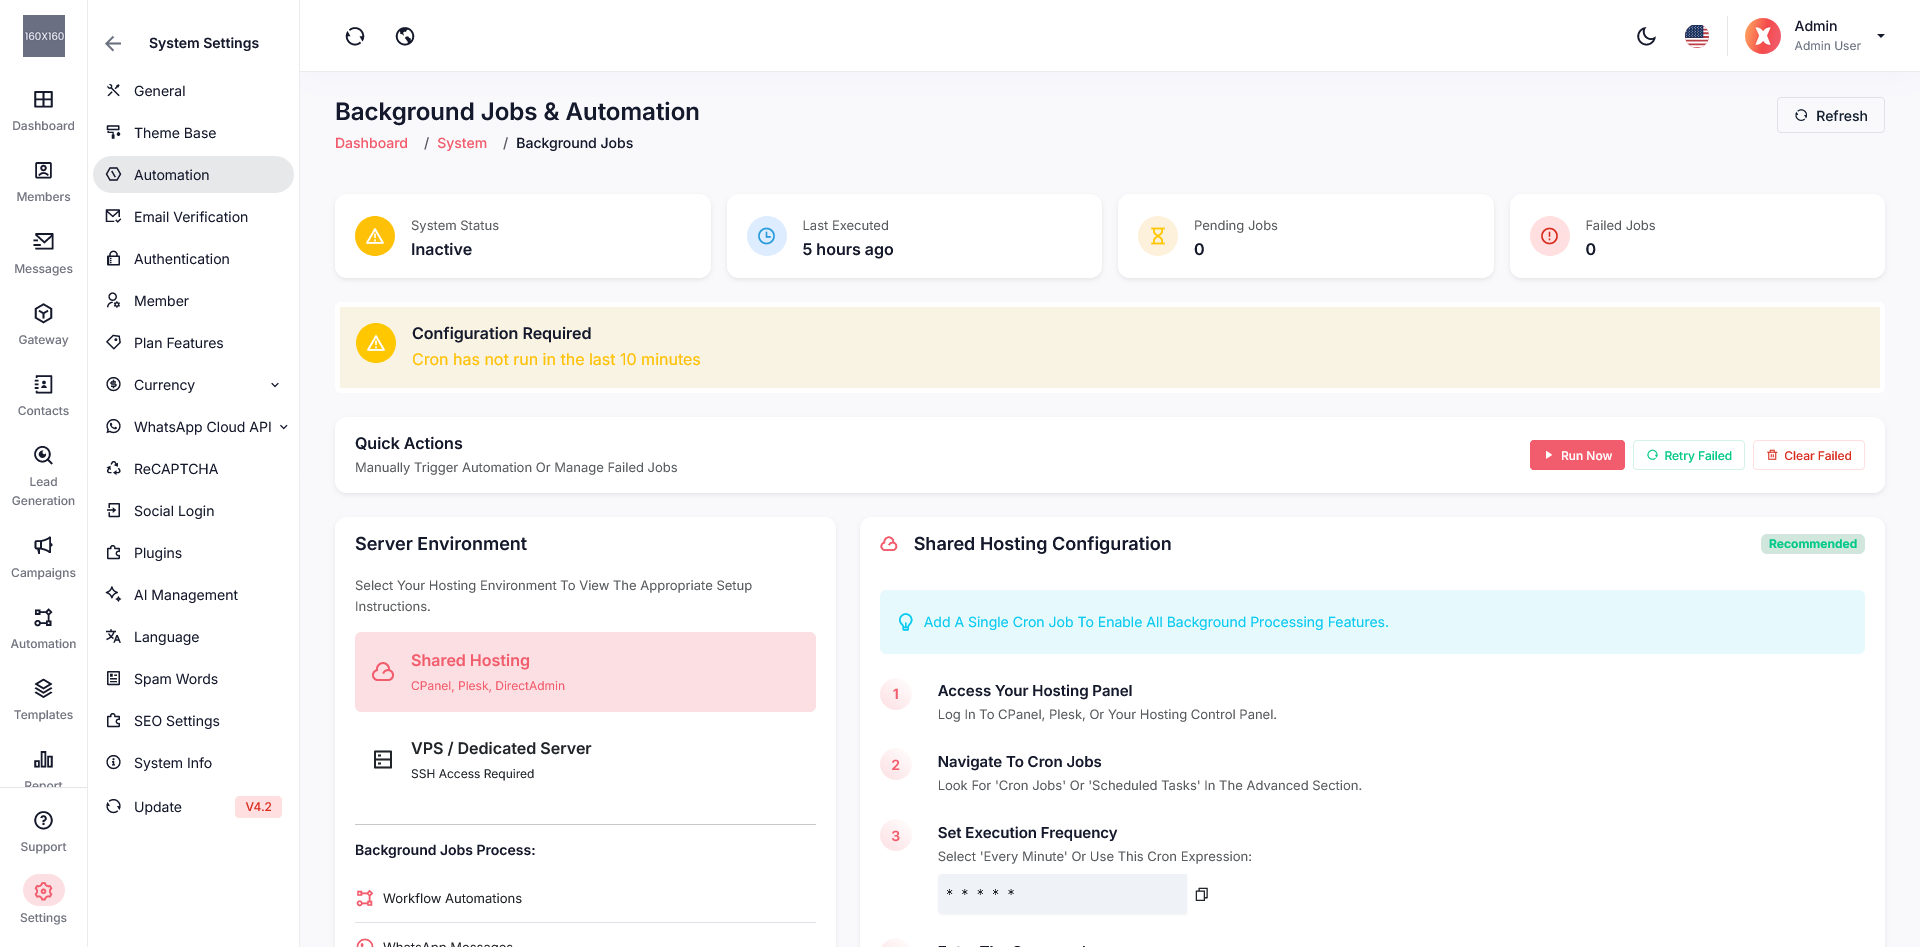The height and width of the screenshot is (947, 1920).
Task: Toggle dark mode with moon icon
Action: (x=1646, y=37)
